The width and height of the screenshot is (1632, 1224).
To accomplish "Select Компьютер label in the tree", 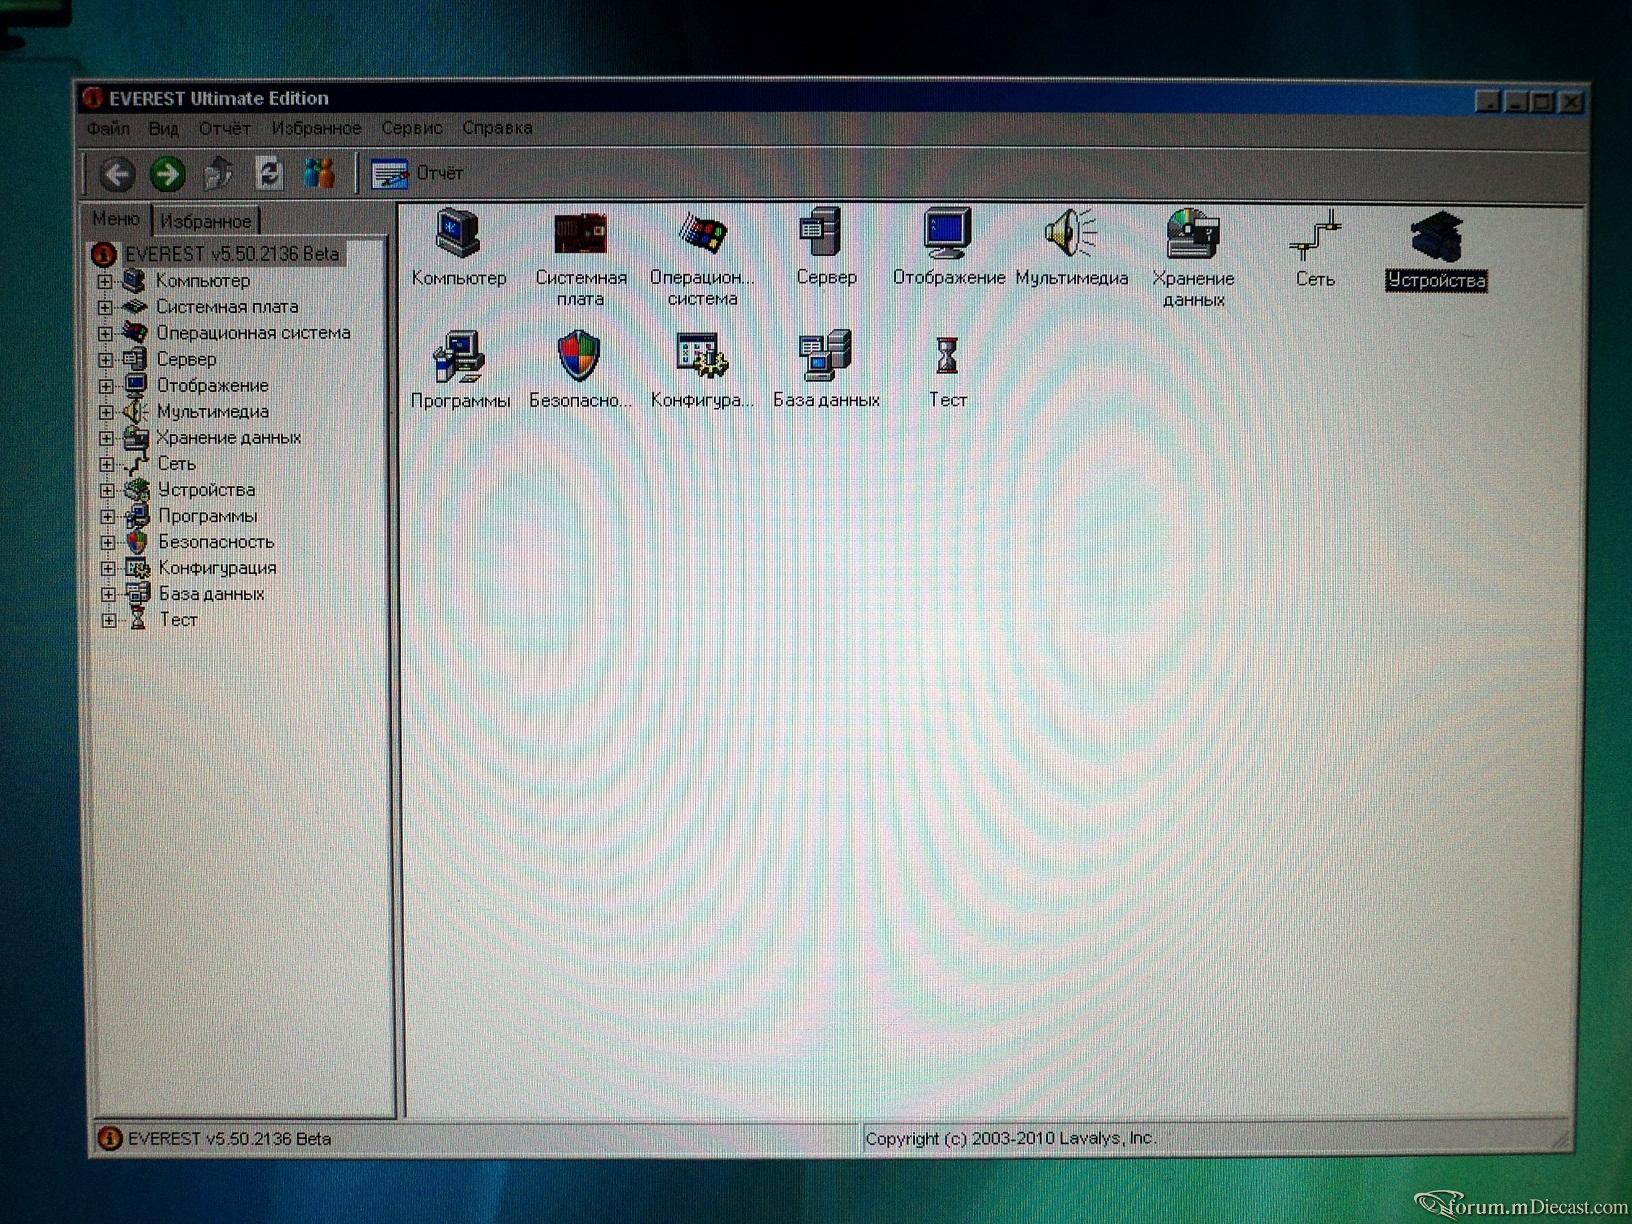I will pyautogui.click(x=203, y=281).
